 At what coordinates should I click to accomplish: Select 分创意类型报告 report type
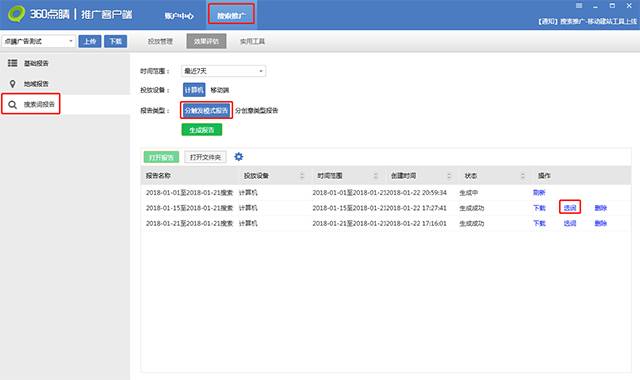(256, 110)
